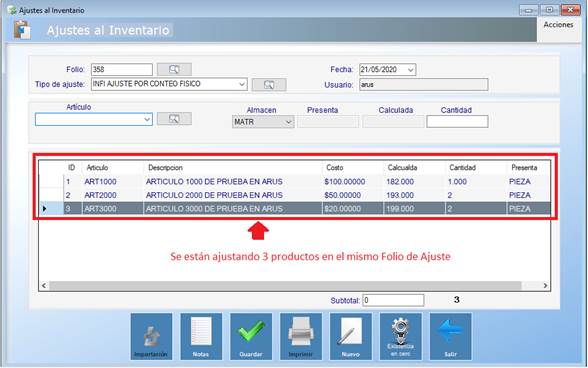The image size is (588, 368).
Task: Open the Notas notes icon
Action: [201, 336]
